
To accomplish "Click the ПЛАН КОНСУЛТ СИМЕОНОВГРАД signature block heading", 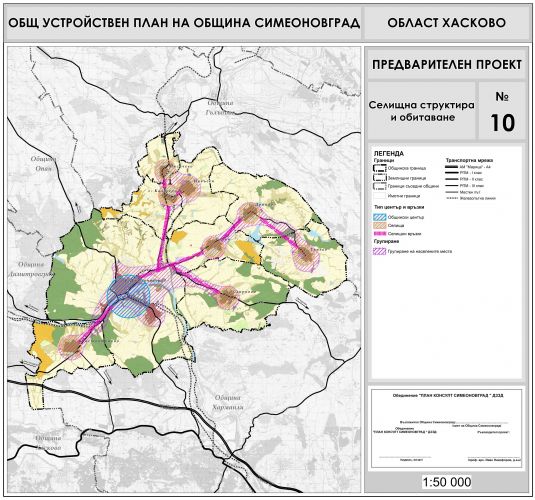I will coord(448,396).
